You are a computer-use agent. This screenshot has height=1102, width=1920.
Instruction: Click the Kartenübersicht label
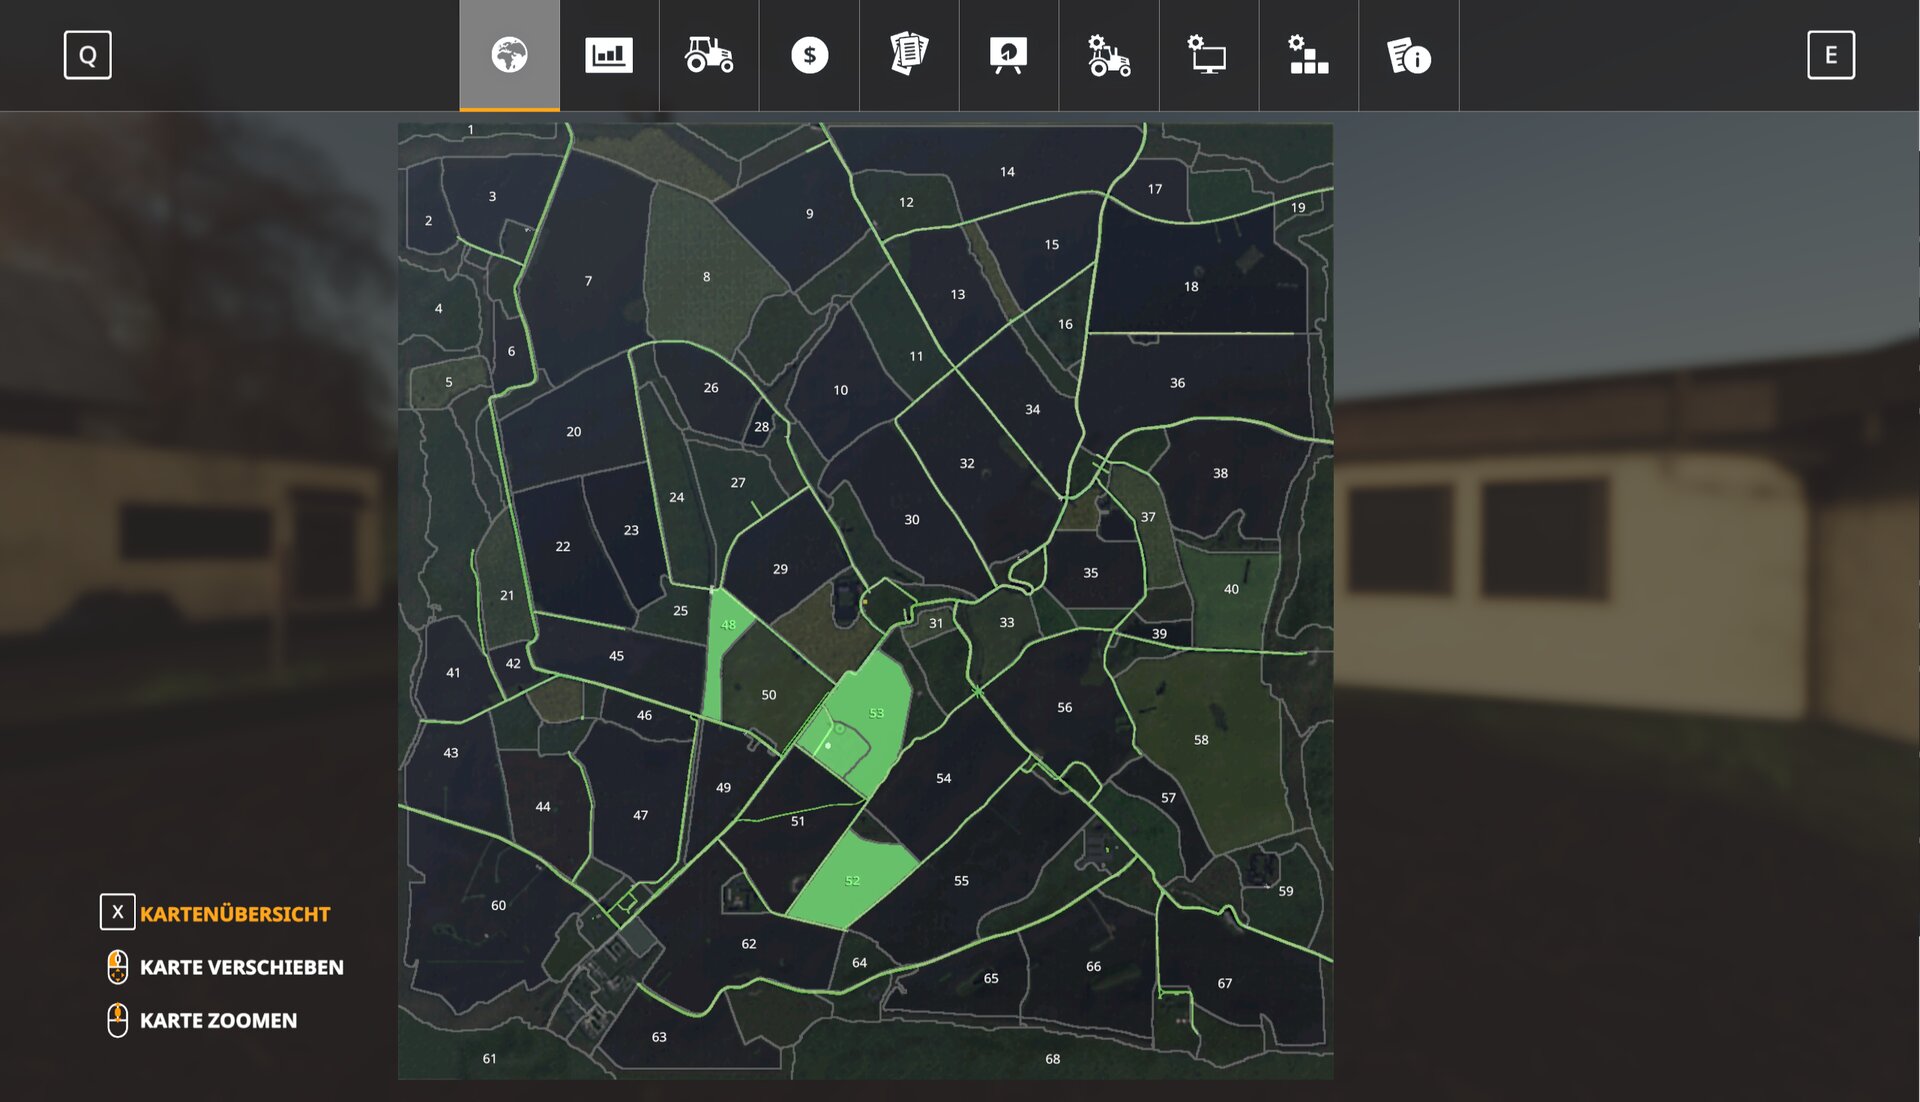pos(235,914)
